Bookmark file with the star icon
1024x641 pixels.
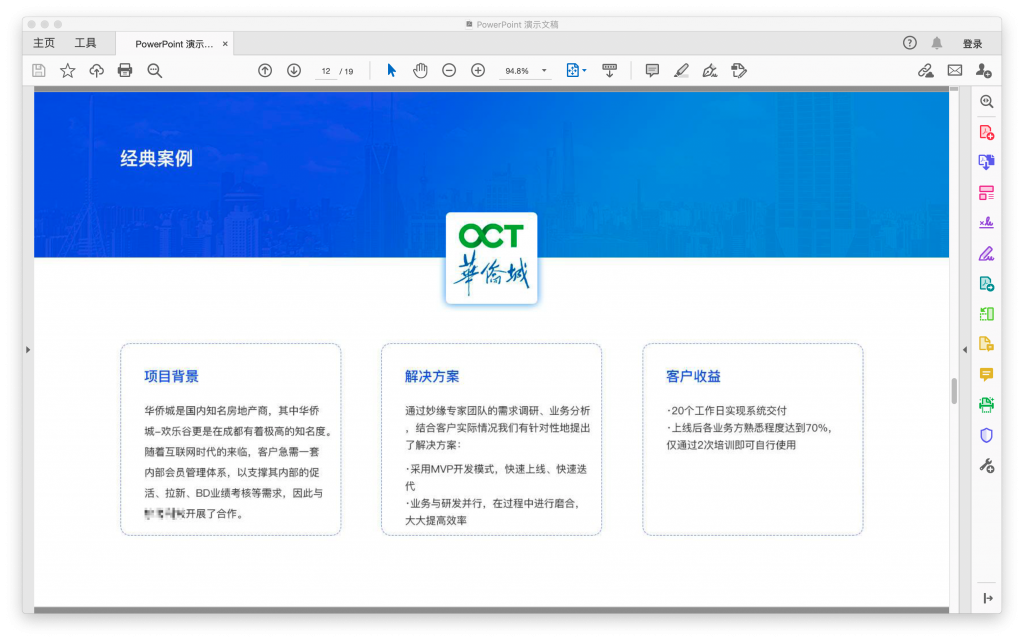[67, 70]
